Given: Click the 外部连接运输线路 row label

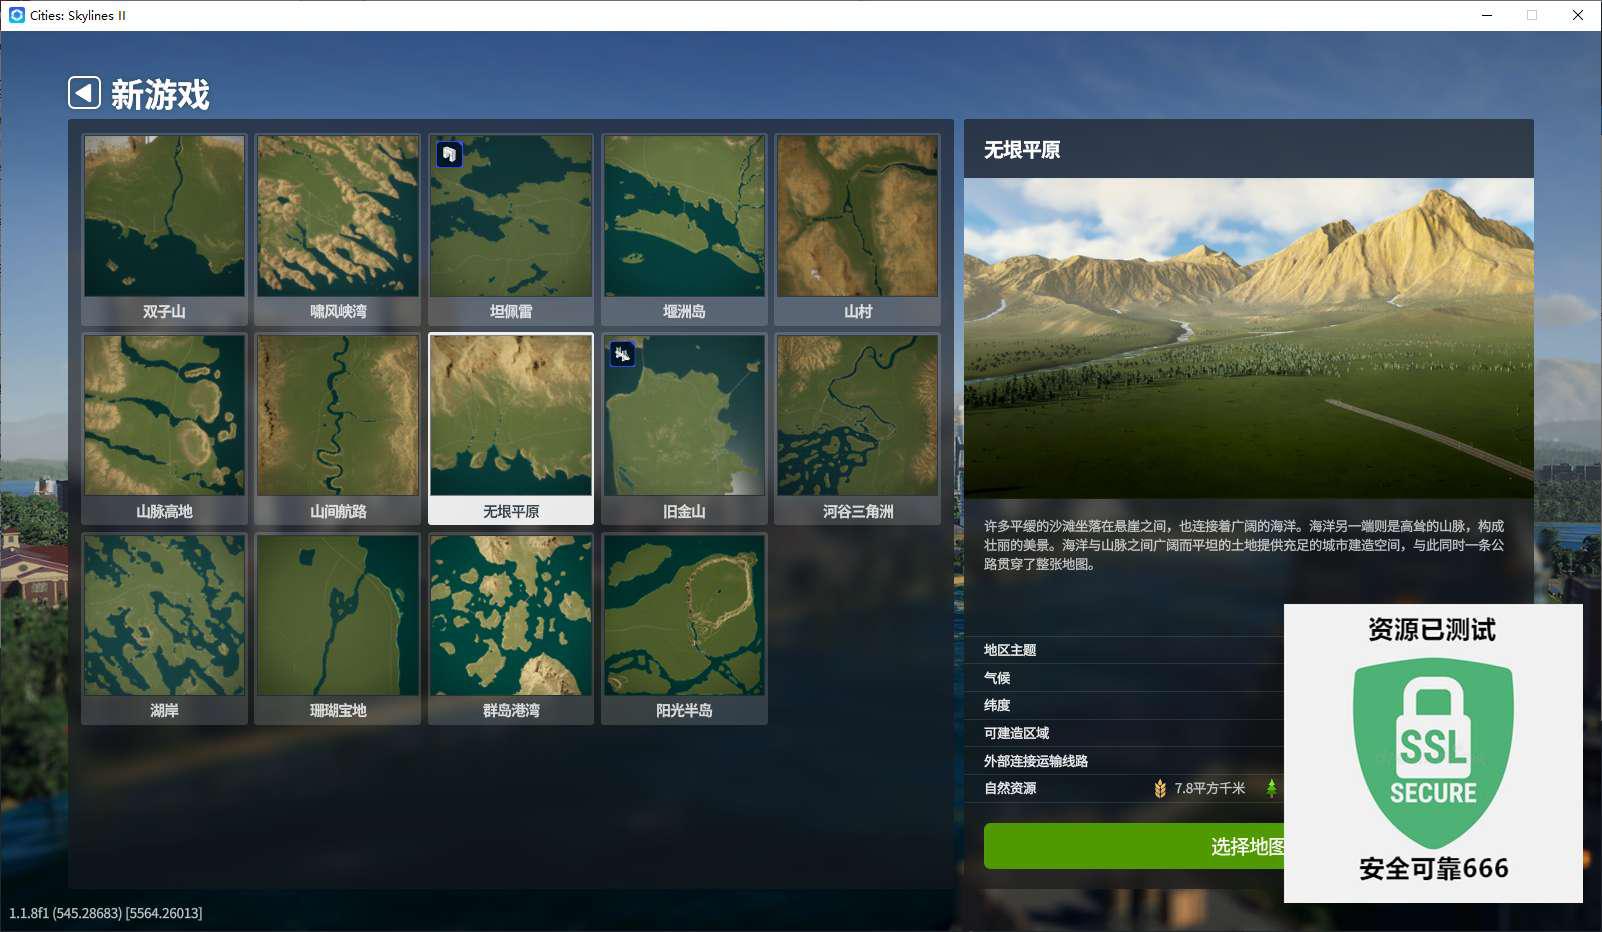Looking at the screenshot, I should click(1036, 761).
